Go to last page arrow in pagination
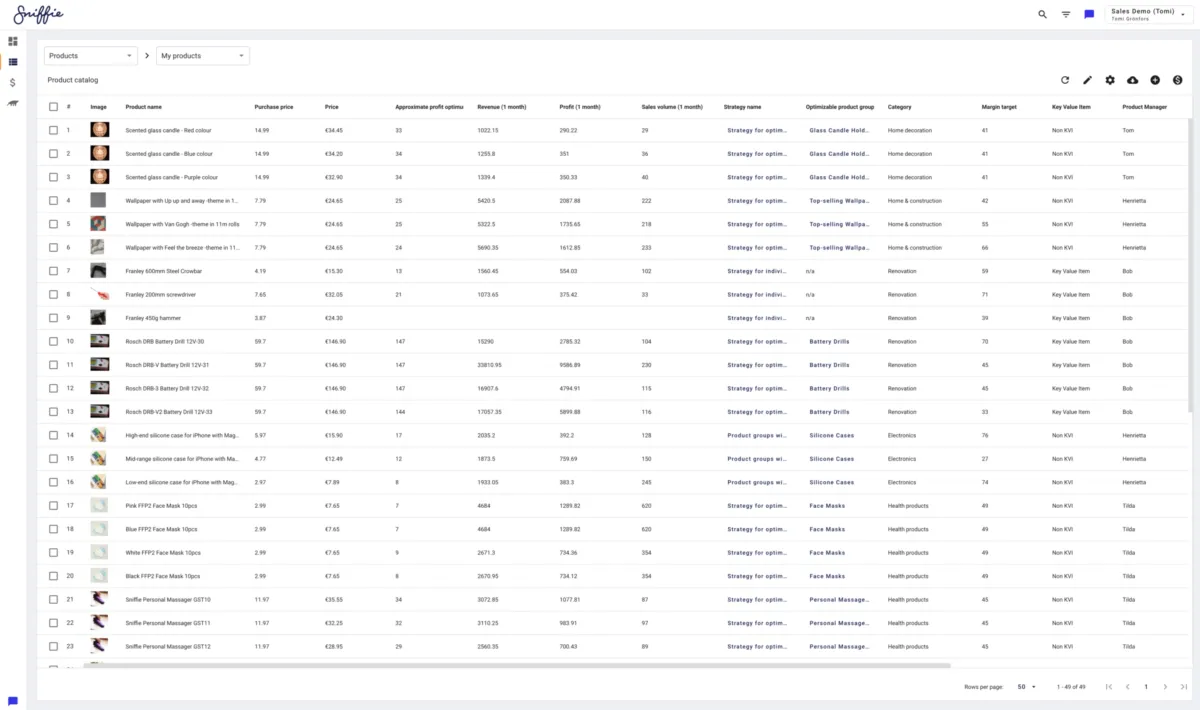The width and height of the screenshot is (1200, 710). point(1184,687)
